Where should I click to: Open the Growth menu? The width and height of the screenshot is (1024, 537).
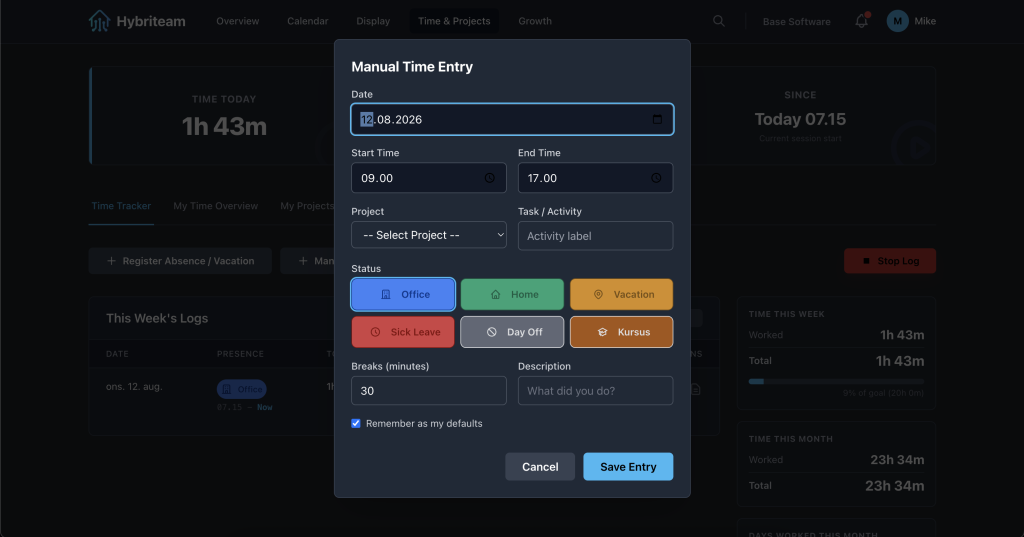pyautogui.click(x=535, y=21)
